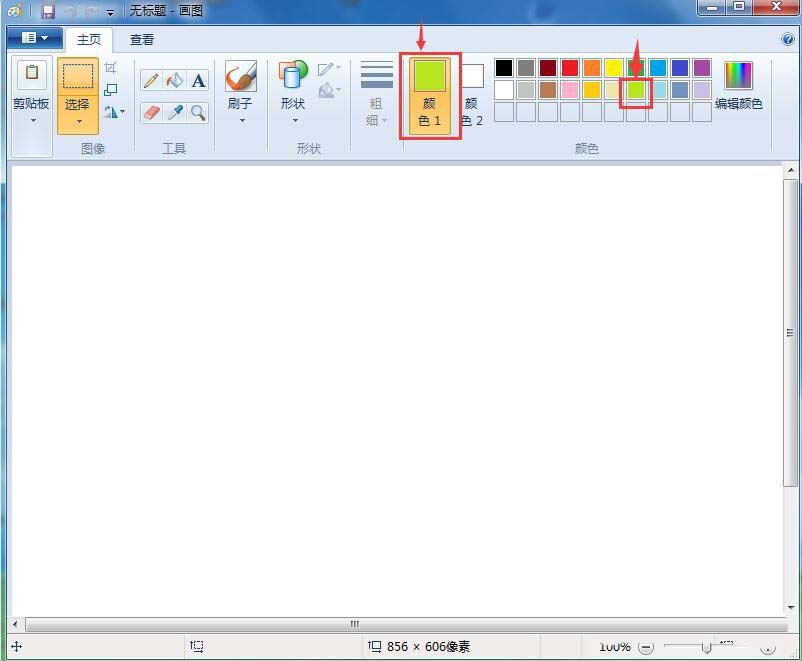The width and height of the screenshot is (802, 661).
Task: Activate Color 2 (颜色 2) selector
Action: pyautogui.click(x=472, y=96)
